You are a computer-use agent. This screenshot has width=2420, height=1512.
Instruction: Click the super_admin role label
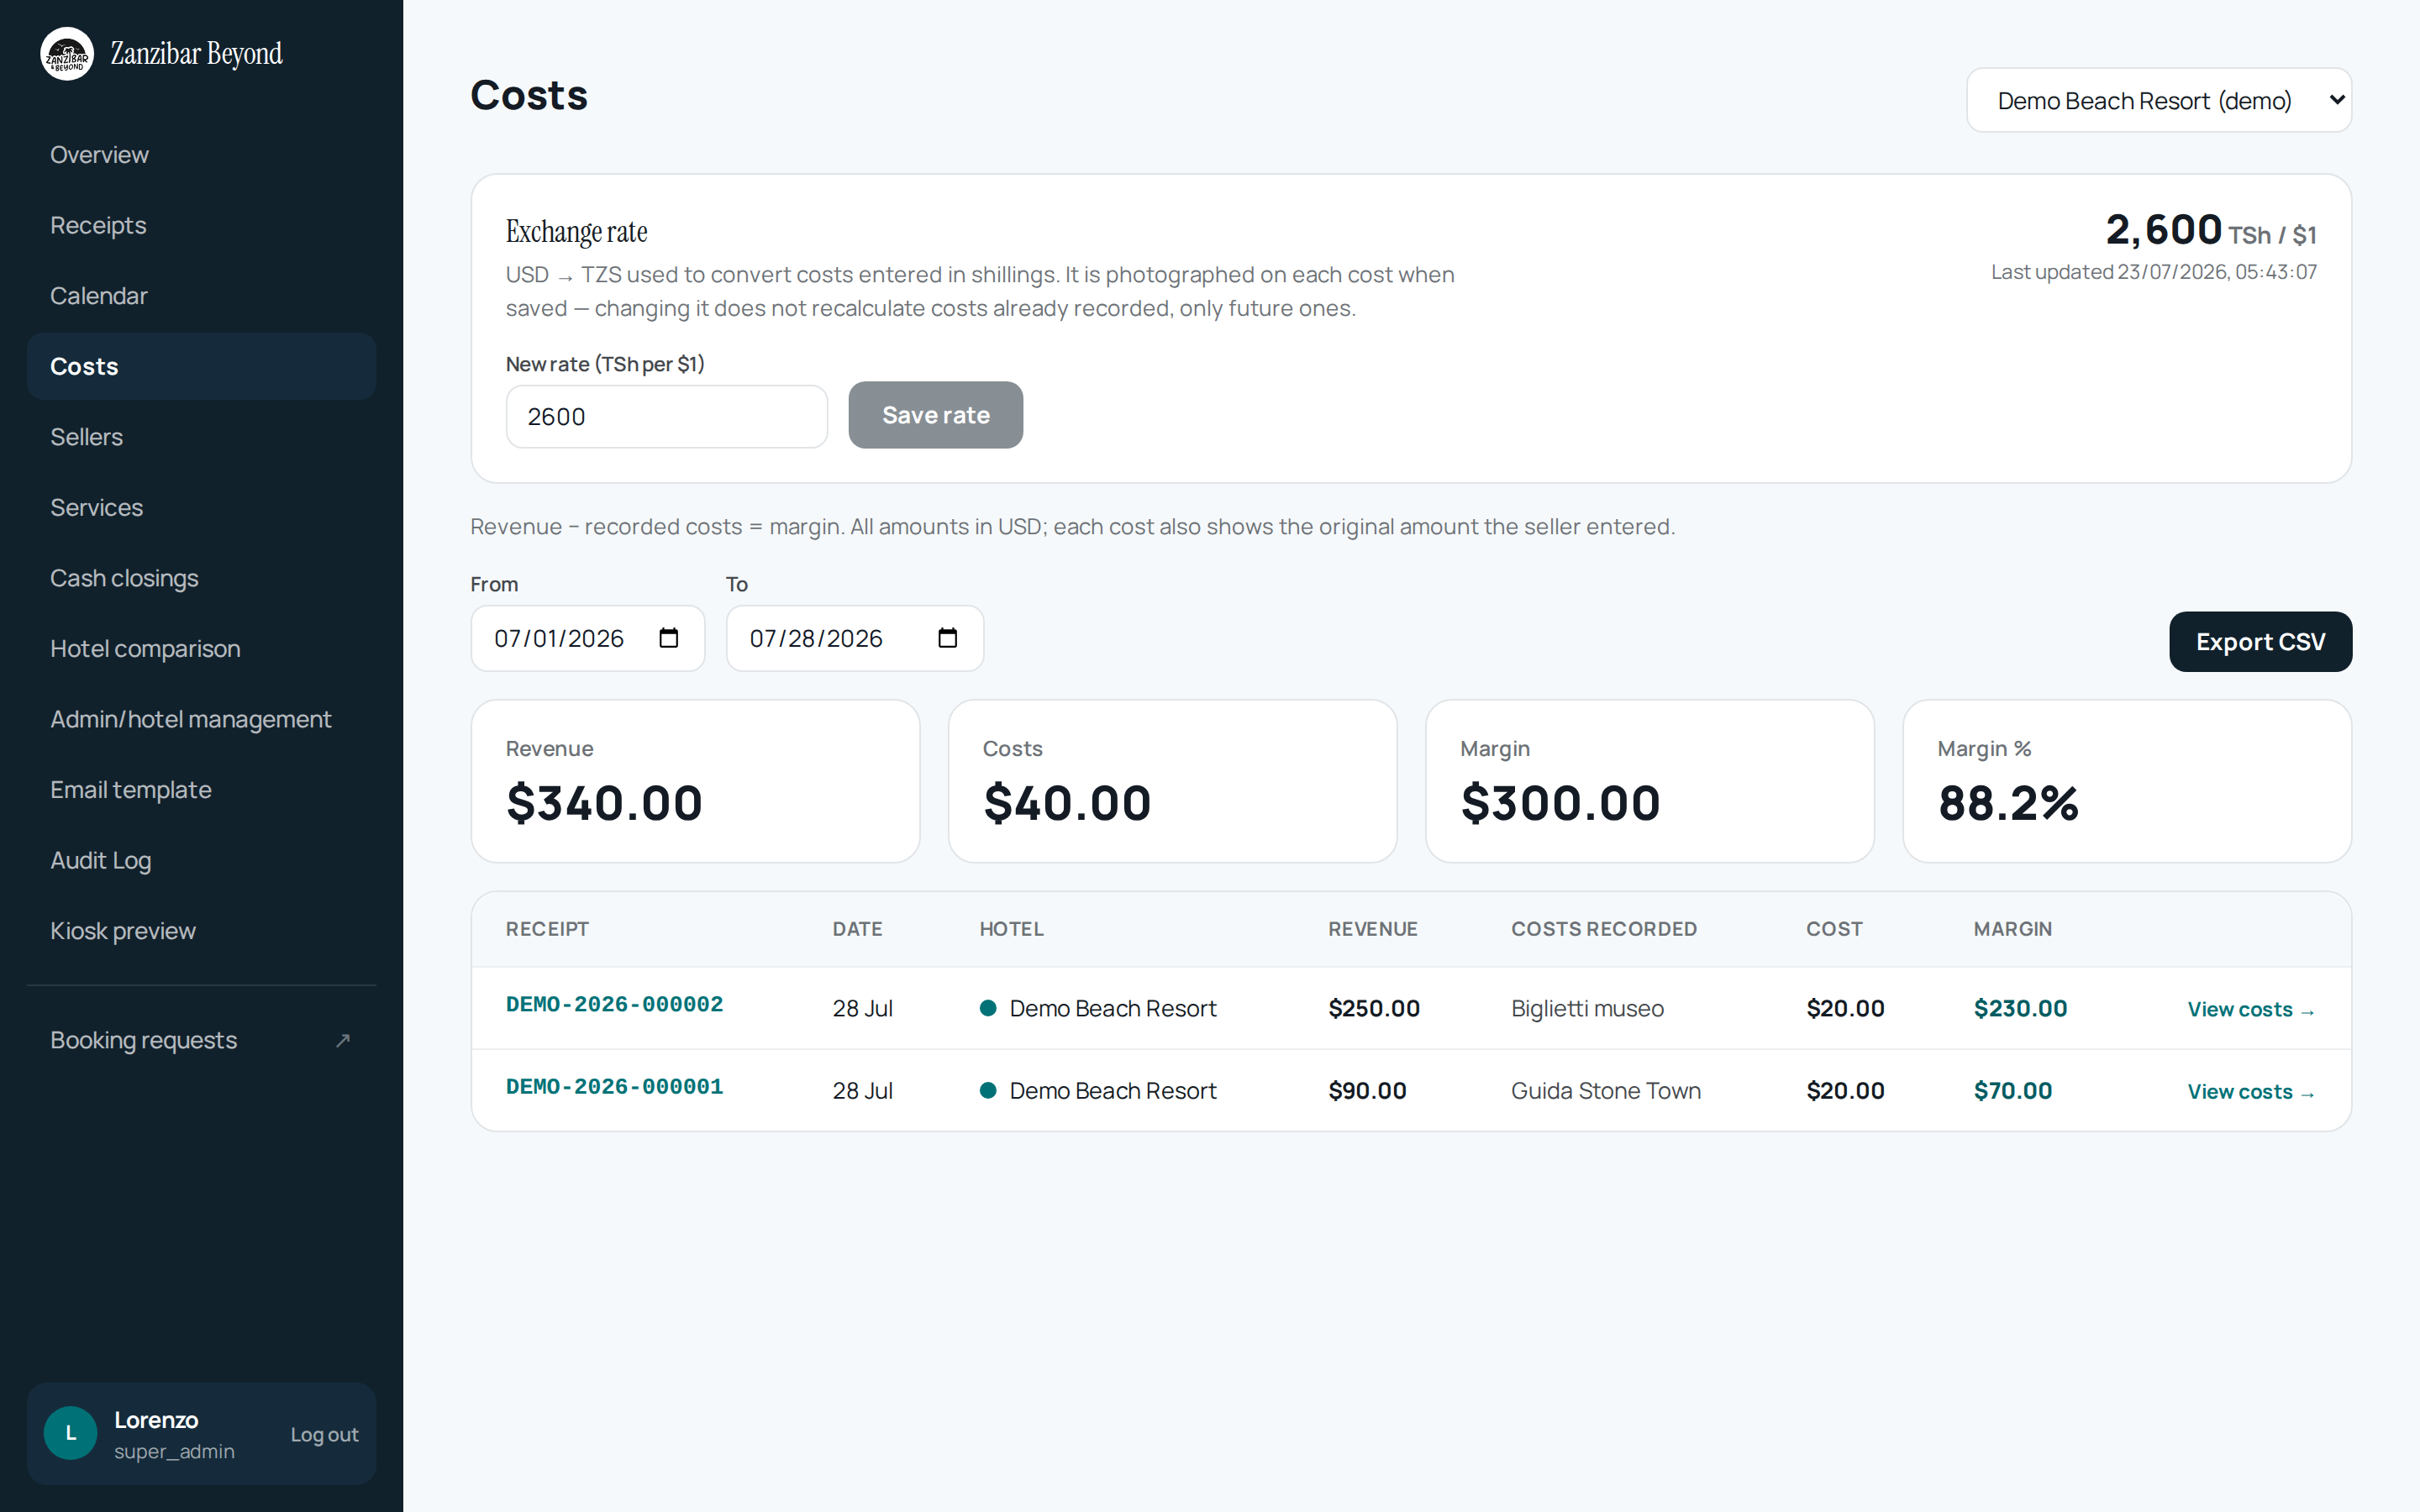coord(174,1451)
